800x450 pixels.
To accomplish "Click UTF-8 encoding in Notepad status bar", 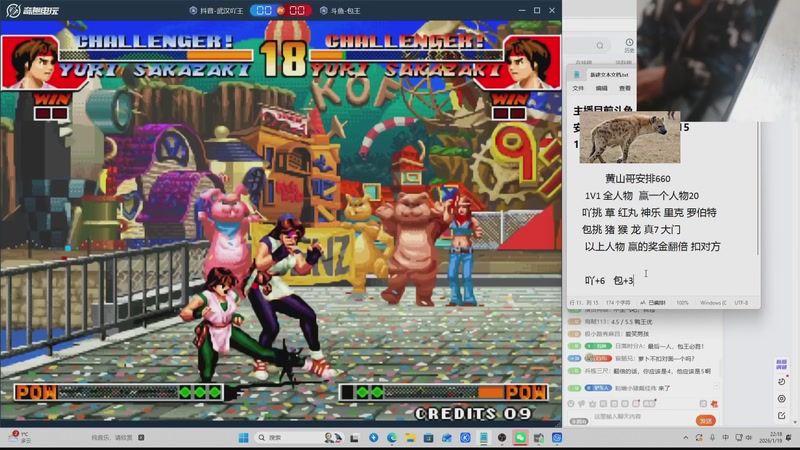I will [741, 303].
